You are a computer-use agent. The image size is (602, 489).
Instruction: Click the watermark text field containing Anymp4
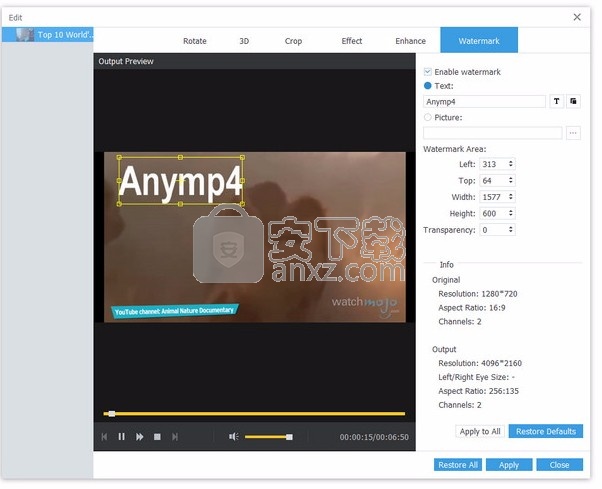click(x=484, y=102)
